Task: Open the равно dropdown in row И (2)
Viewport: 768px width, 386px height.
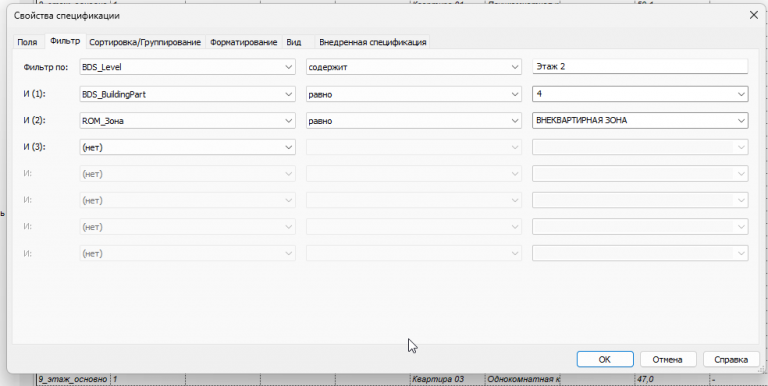Action: click(x=413, y=121)
